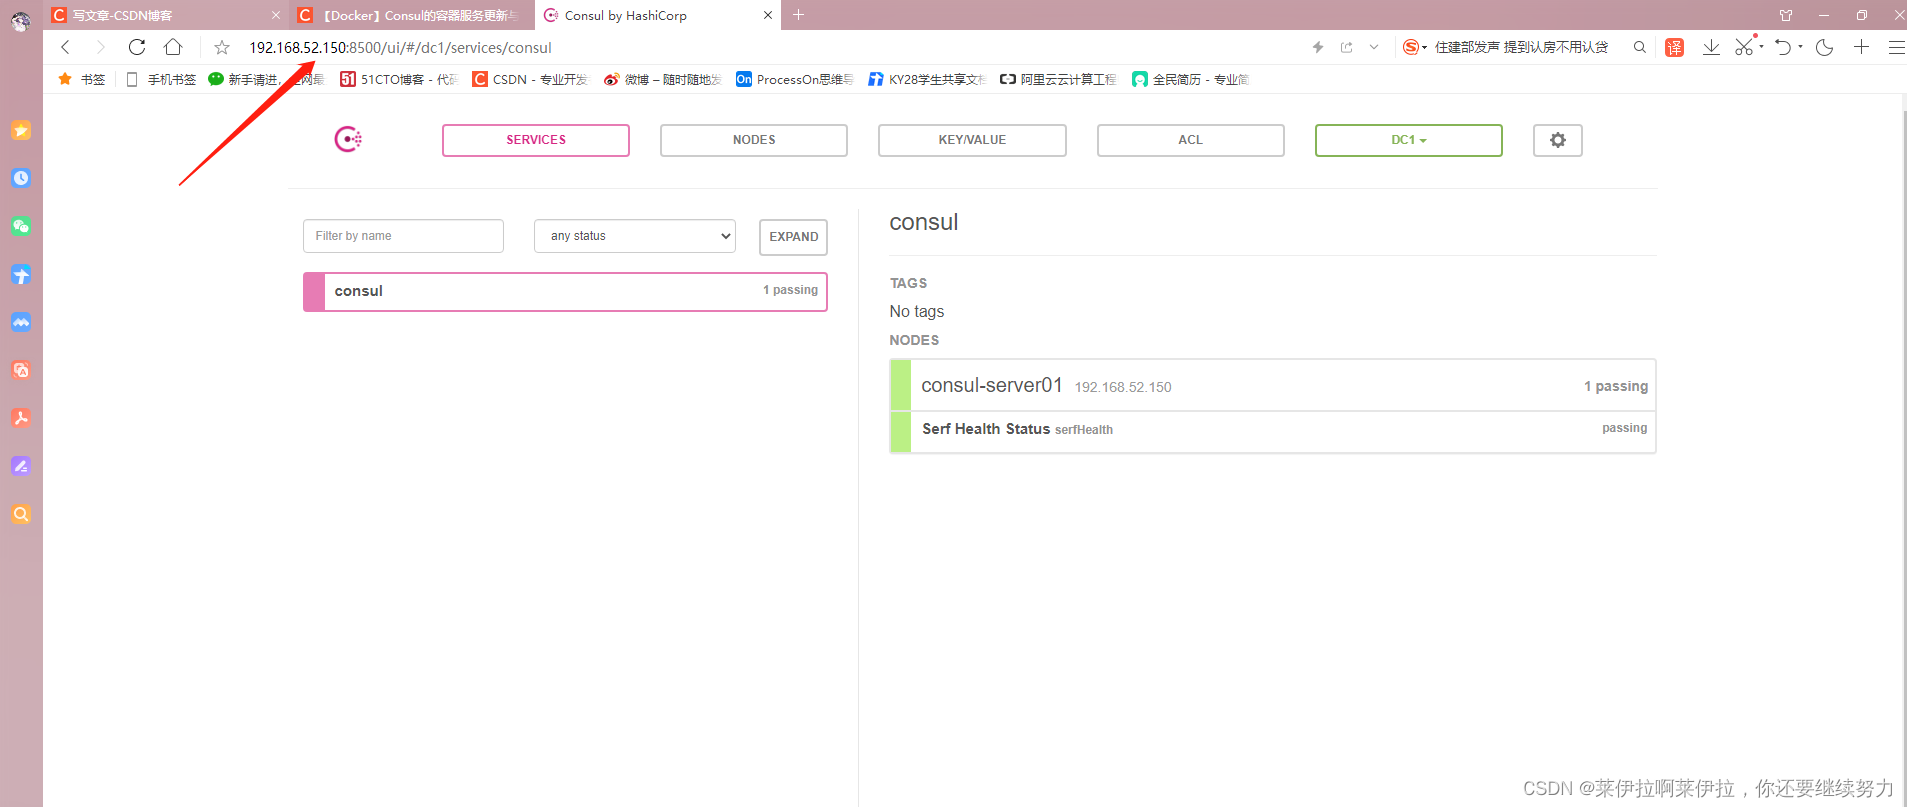Screen dimensions: 1907x807
Task: Open the PDF tool sidebar icon
Action: pos(21,418)
